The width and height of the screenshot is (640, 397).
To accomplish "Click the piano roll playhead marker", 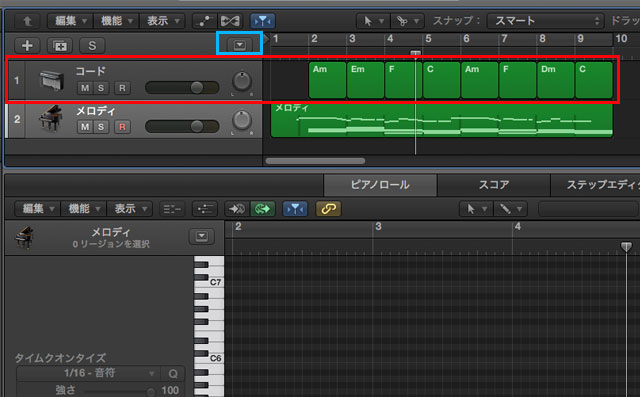I will (x=626, y=247).
